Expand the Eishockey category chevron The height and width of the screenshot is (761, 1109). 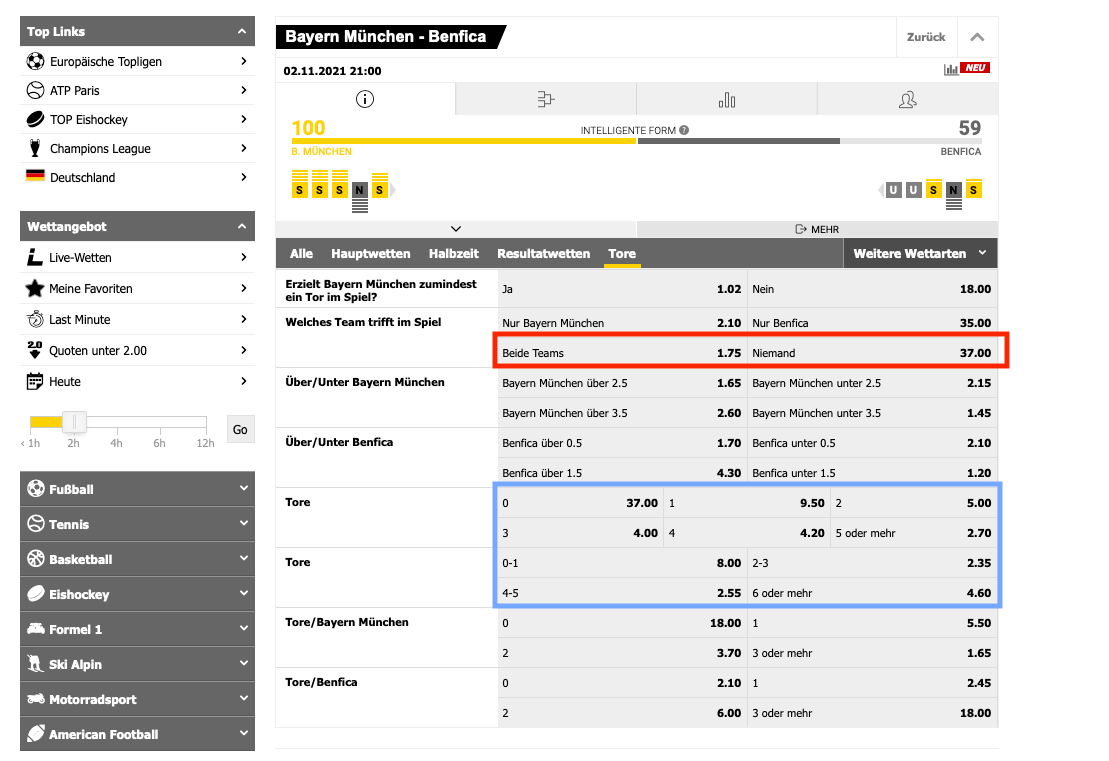click(244, 593)
